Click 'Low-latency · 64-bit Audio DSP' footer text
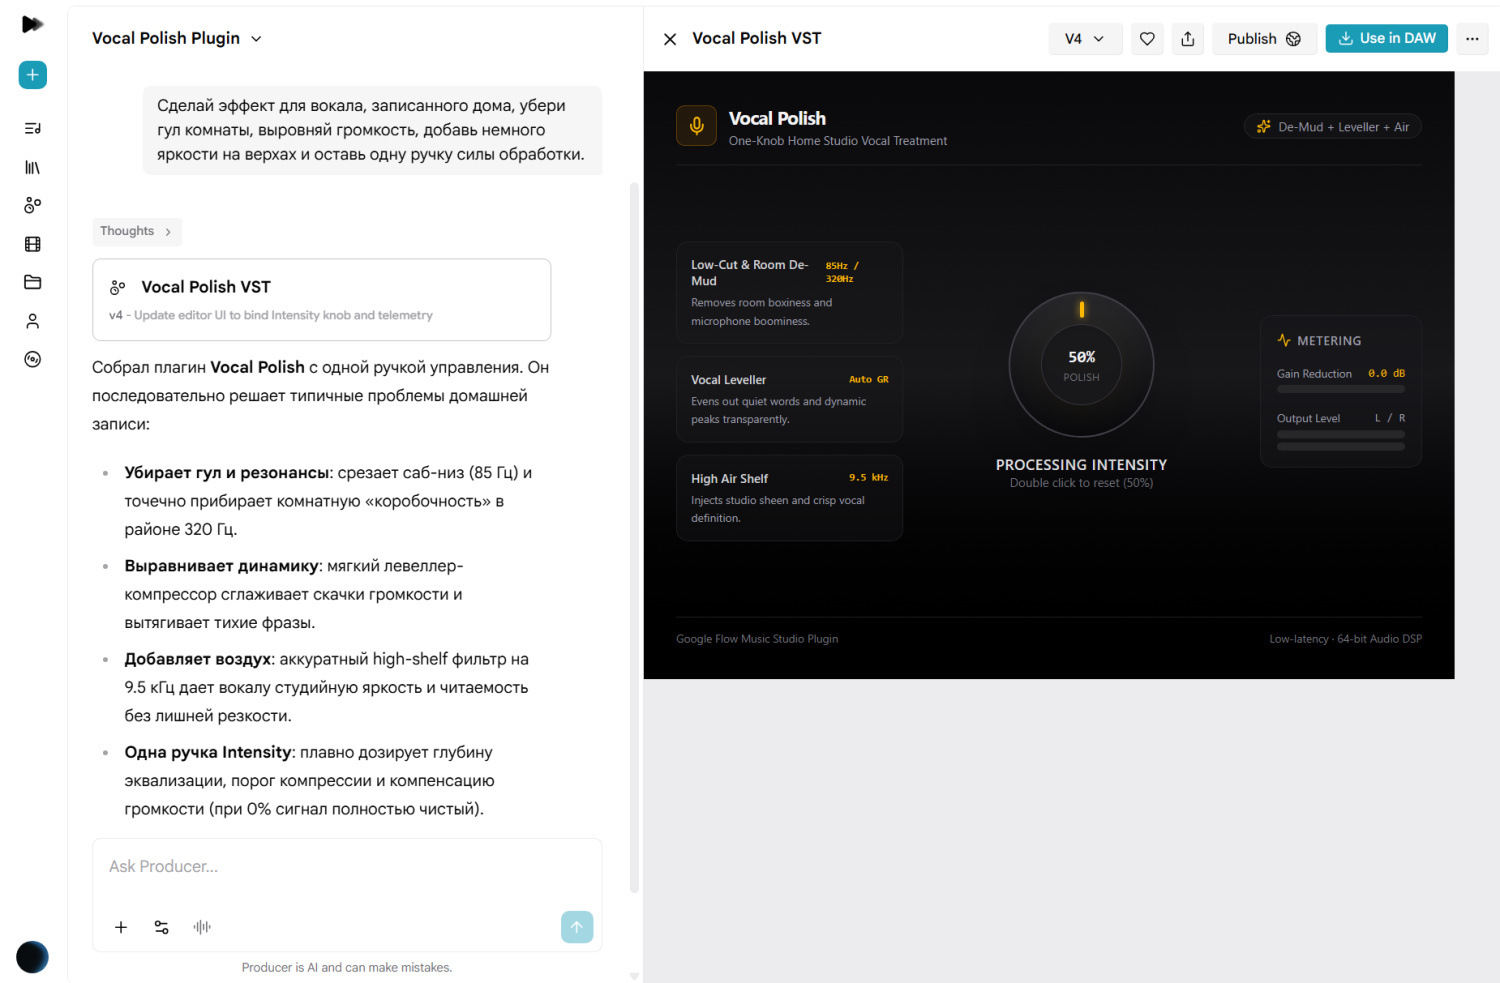 [1345, 639]
